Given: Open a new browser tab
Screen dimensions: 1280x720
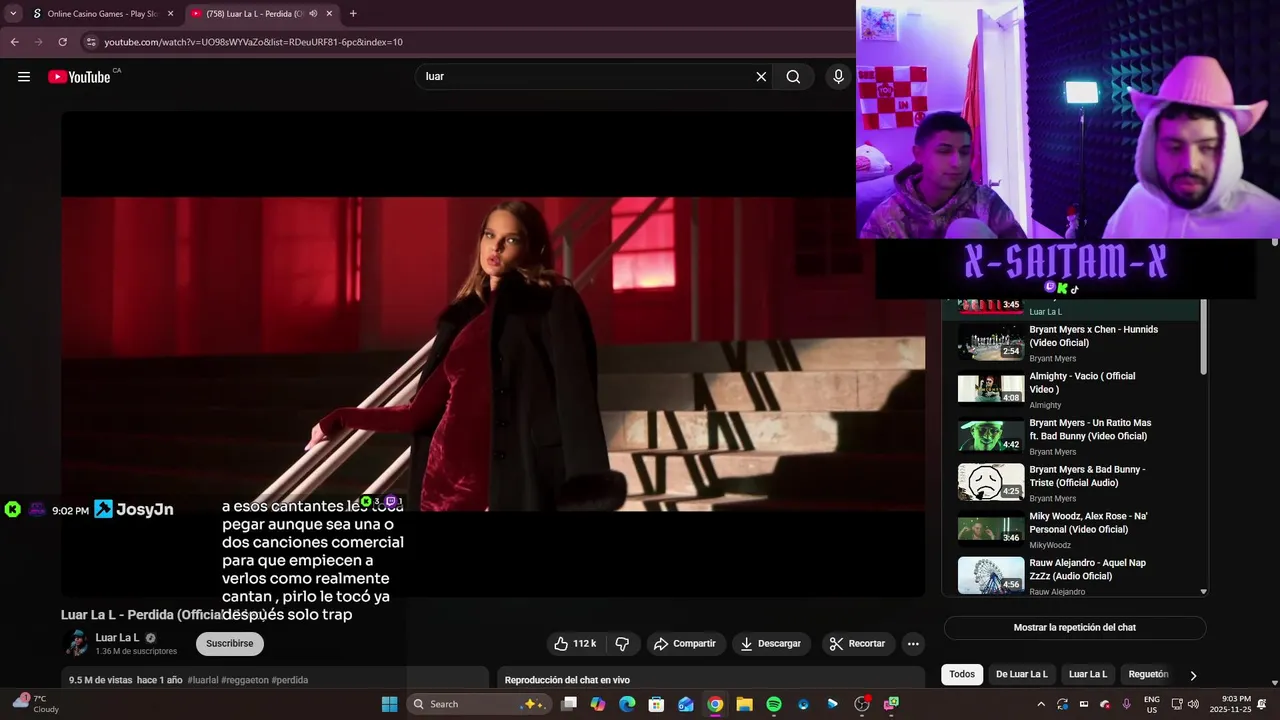Looking at the screenshot, I should [353, 14].
